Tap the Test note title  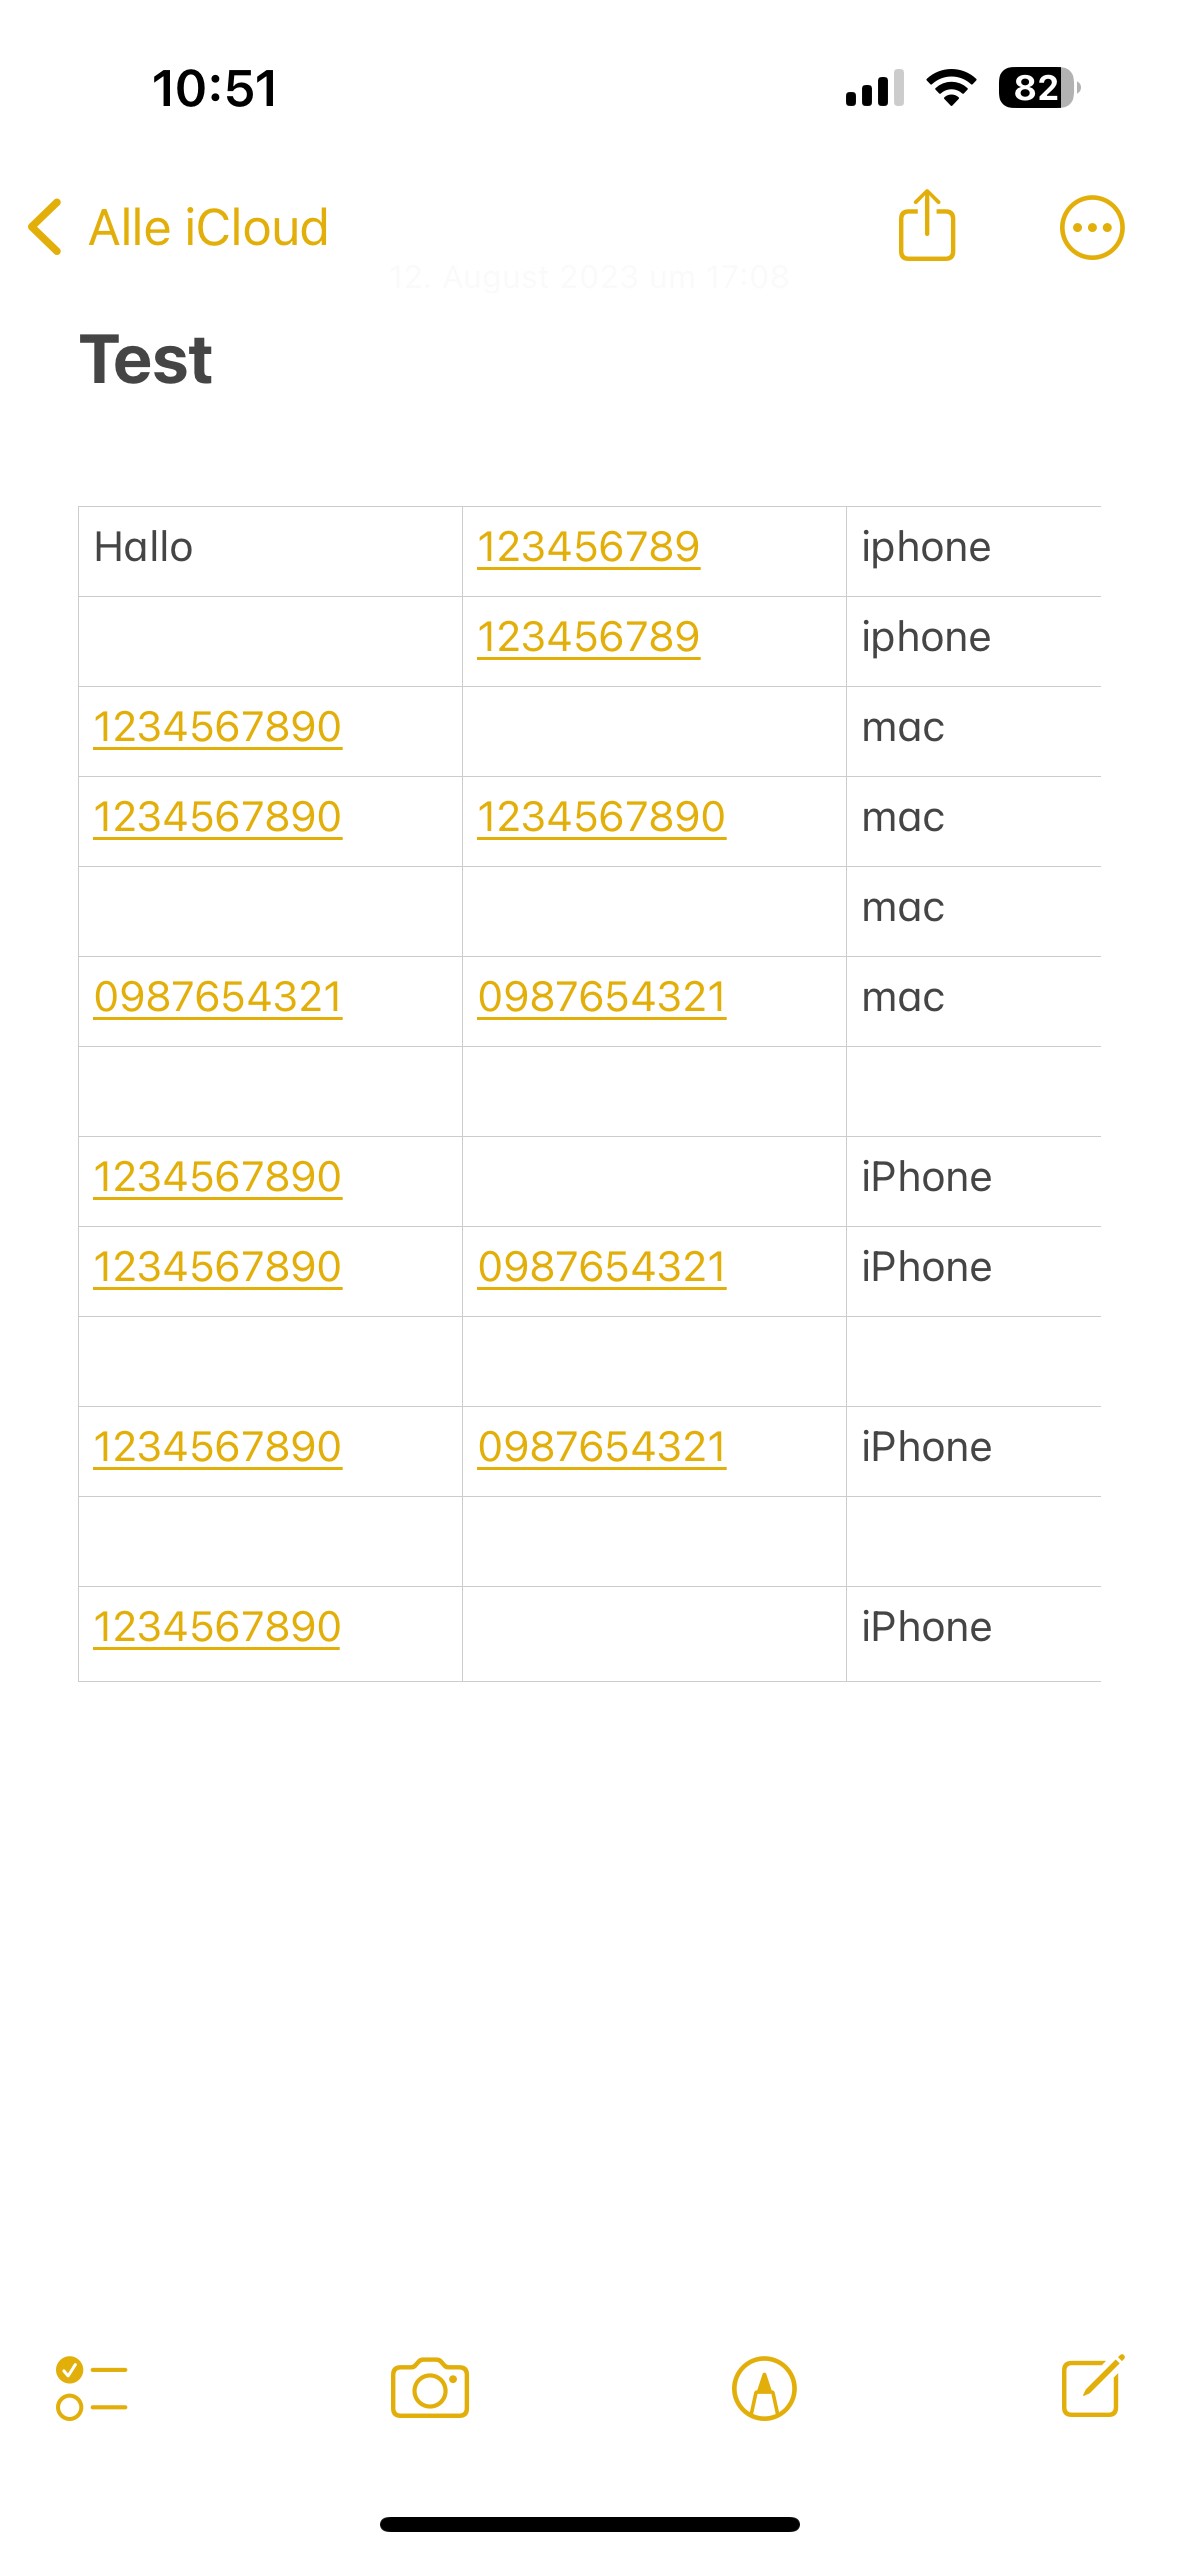(146, 360)
